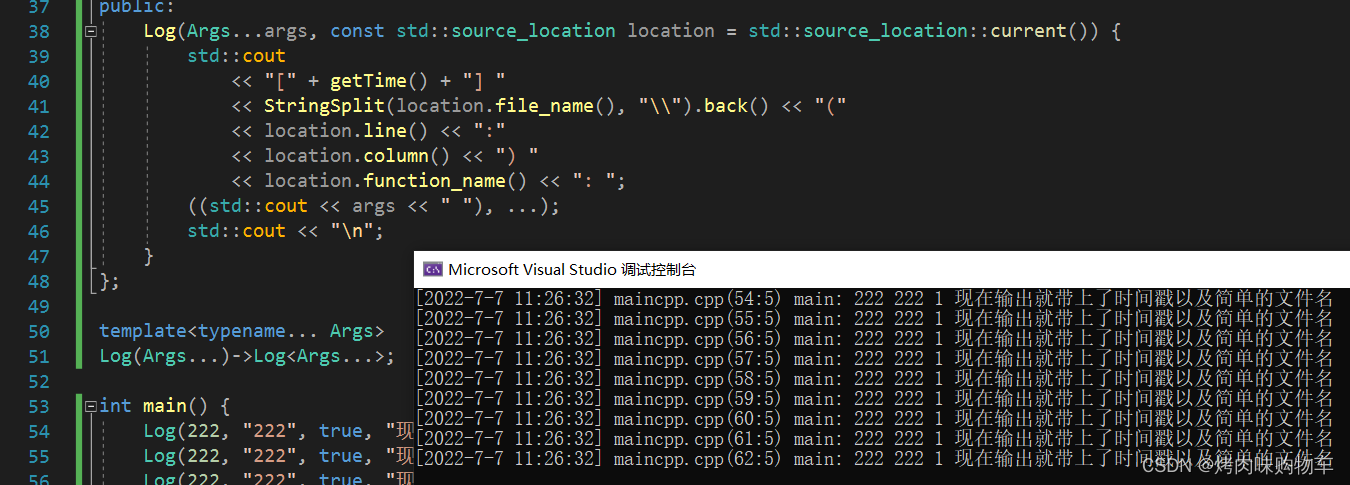The image size is (1350, 485).
Task: Click template<typename... Args> on line 50
Action: 242,331
